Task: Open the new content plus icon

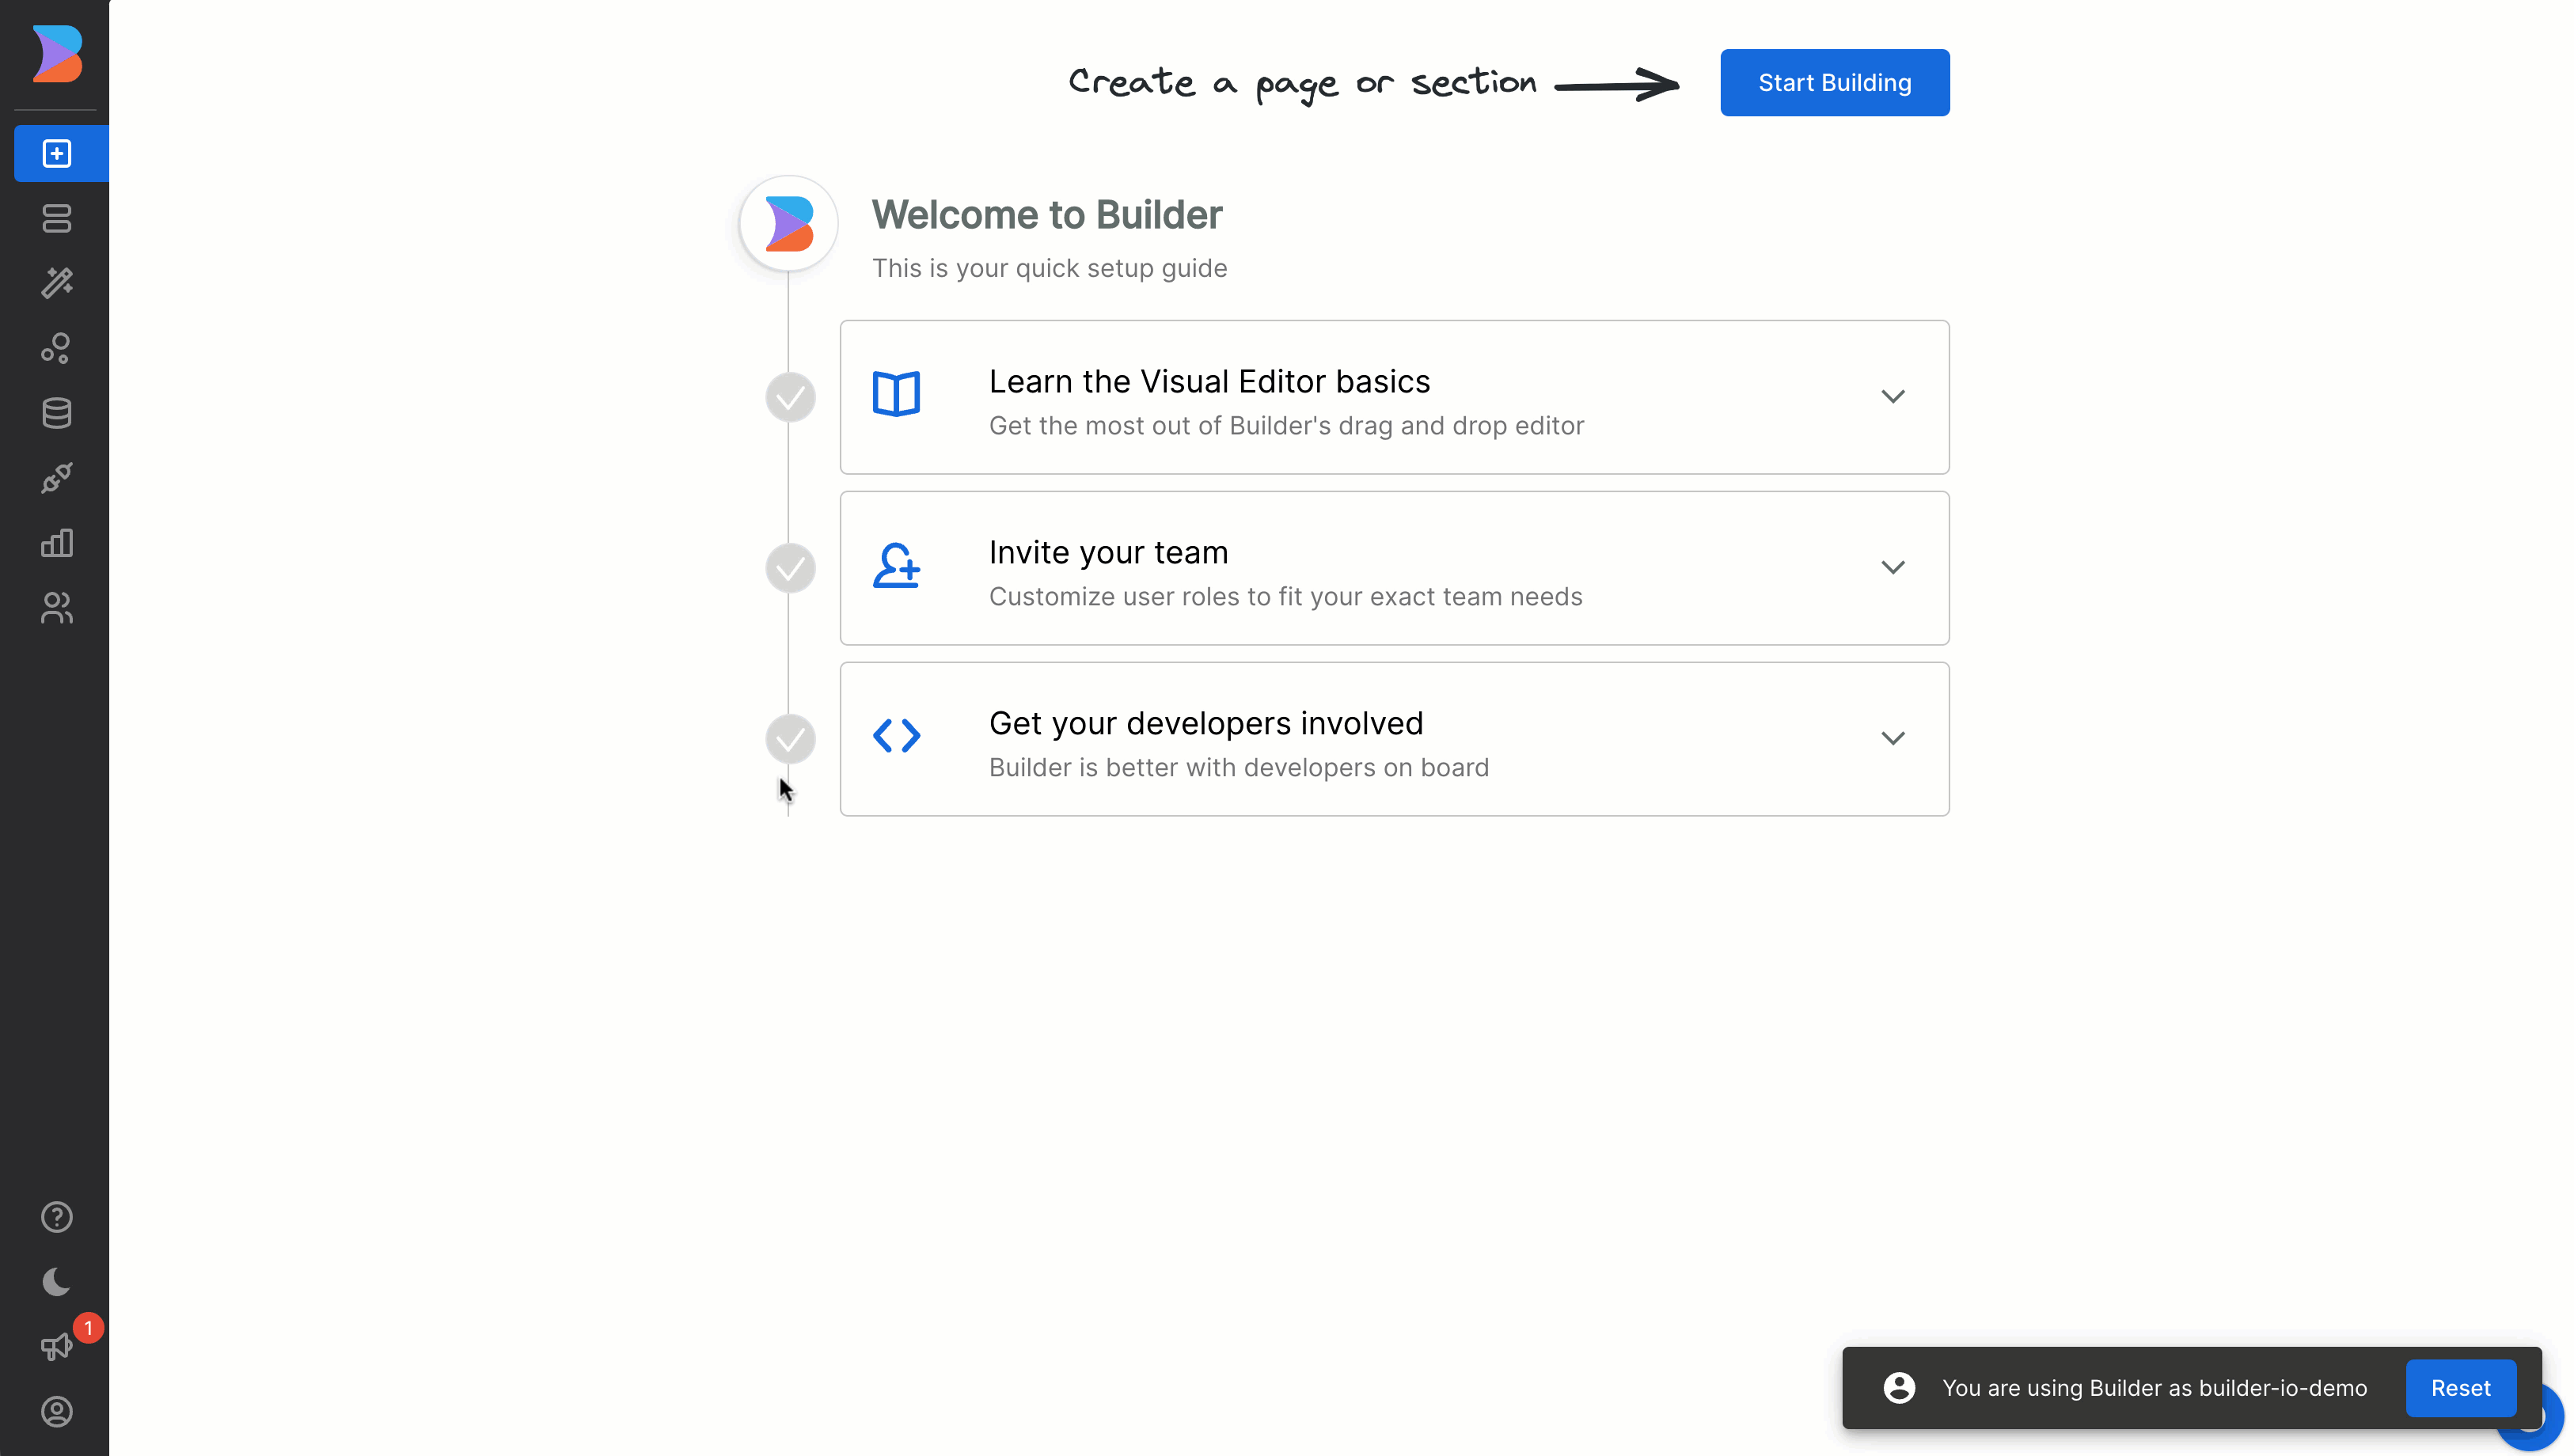Action: pos(57,153)
